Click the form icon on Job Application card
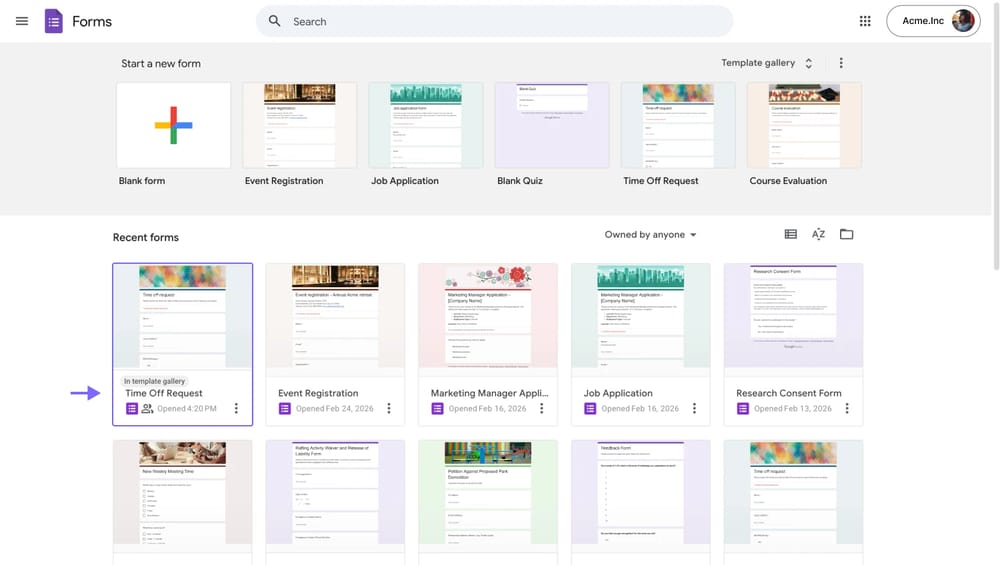 tap(590, 408)
